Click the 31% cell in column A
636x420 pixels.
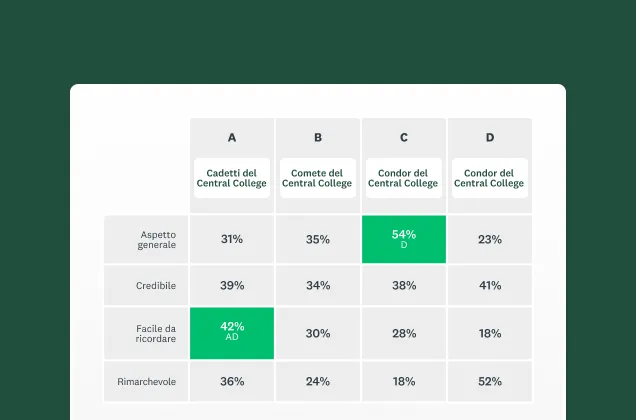(x=232, y=240)
